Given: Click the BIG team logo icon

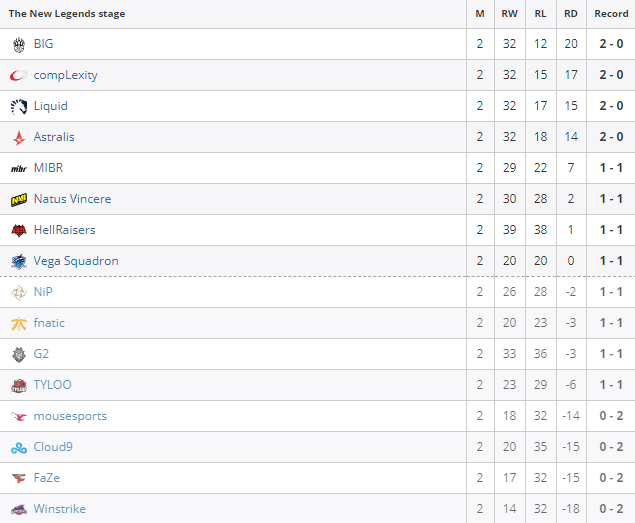Looking at the screenshot, I should pos(19,44).
